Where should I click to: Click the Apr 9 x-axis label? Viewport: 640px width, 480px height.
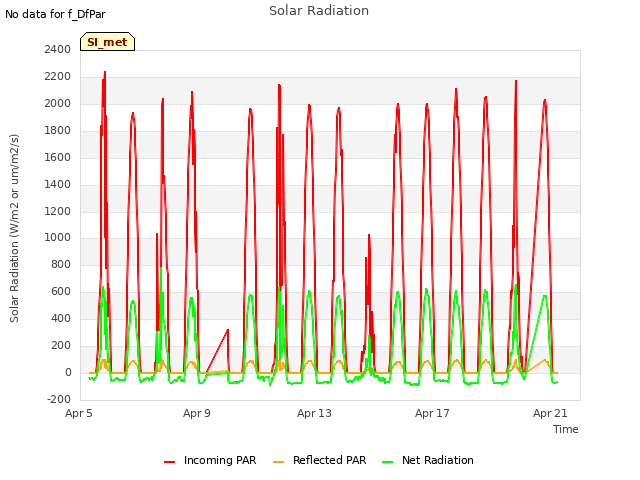point(197,413)
